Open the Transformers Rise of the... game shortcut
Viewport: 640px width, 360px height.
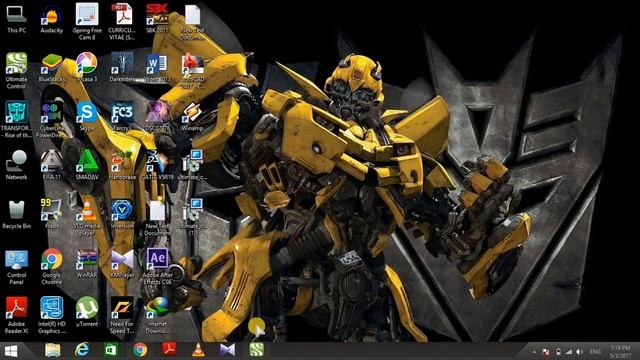pos(16,120)
